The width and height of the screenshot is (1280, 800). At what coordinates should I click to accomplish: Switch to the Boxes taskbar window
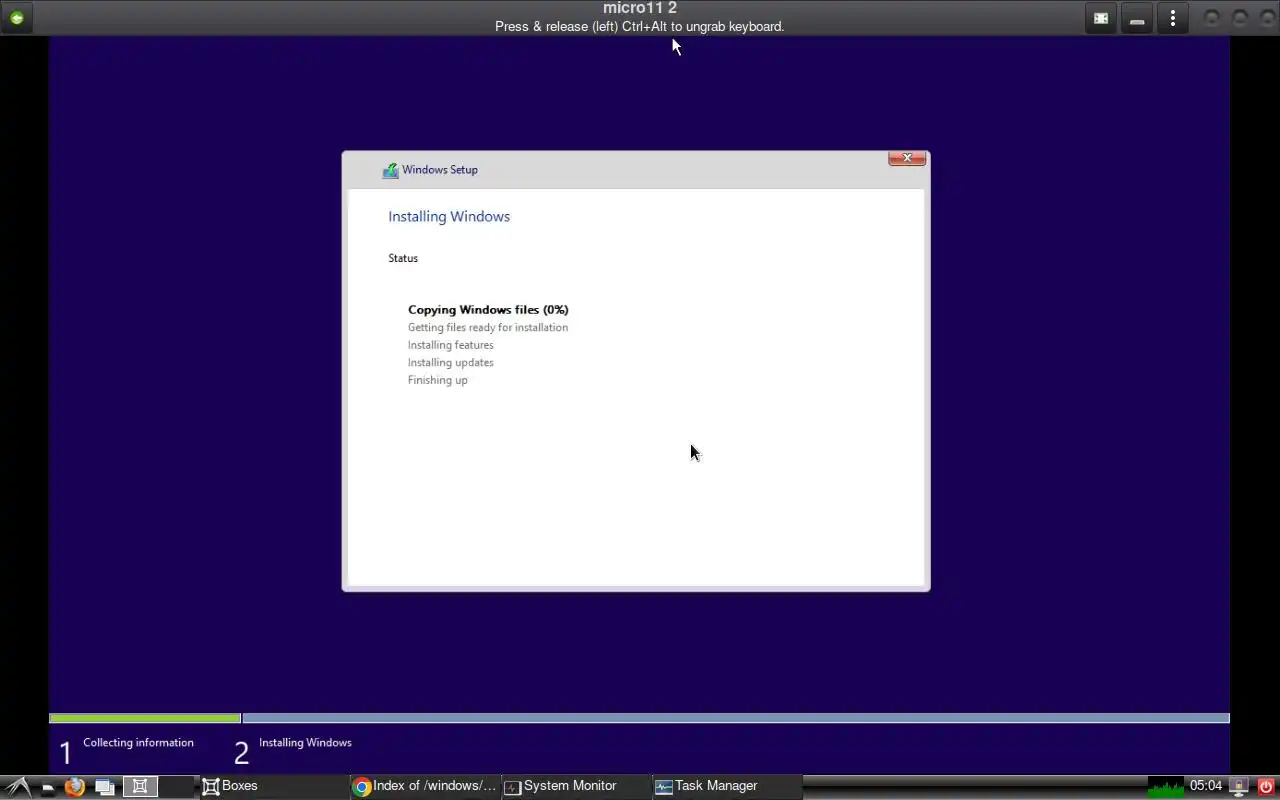[274, 786]
